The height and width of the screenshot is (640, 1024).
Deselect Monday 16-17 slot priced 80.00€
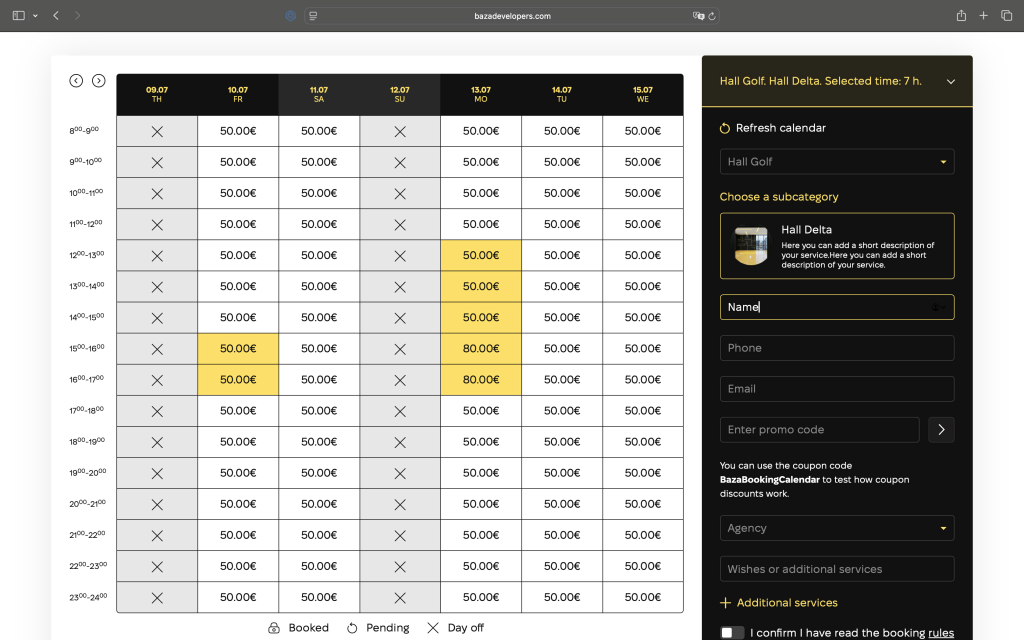click(481, 380)
